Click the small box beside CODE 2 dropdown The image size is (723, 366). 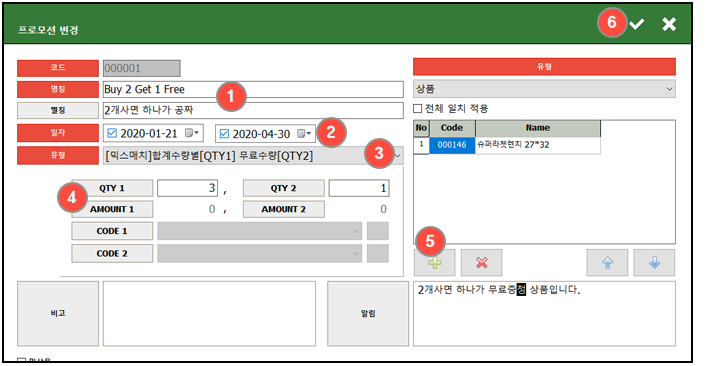[x=378, y=254]
